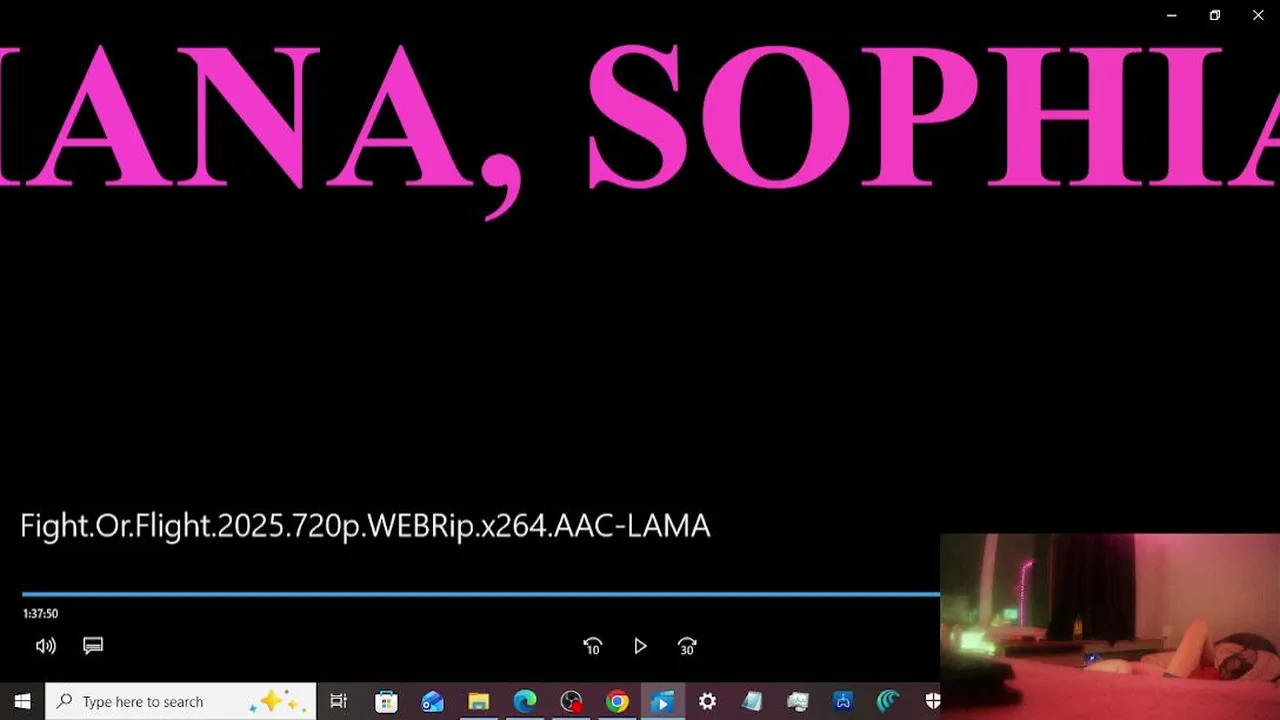Skip back 10 seconds
This screenshot has height=720, width=1280.
(592, 646)
